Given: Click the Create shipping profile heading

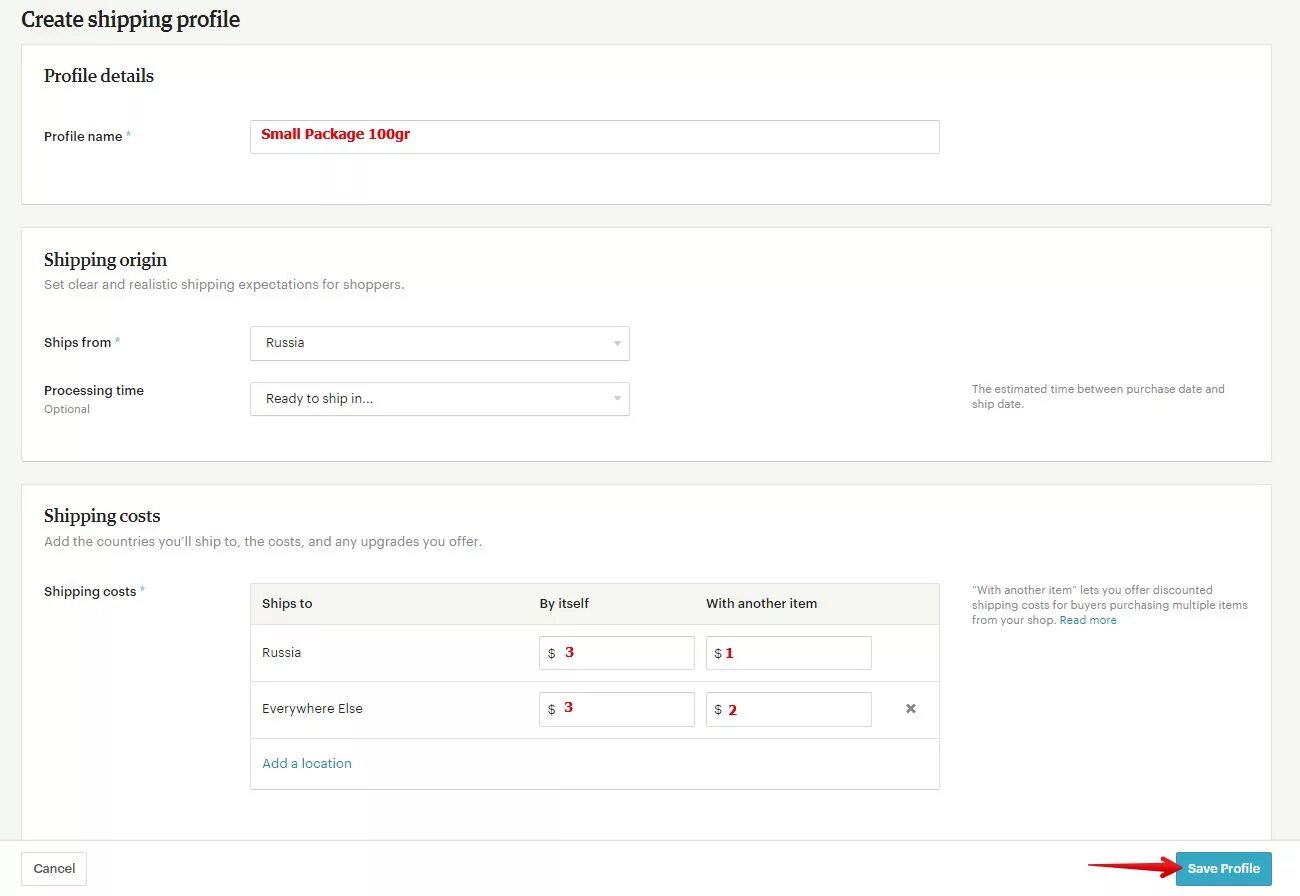Looking at the screenshot, I should [131, 20].
